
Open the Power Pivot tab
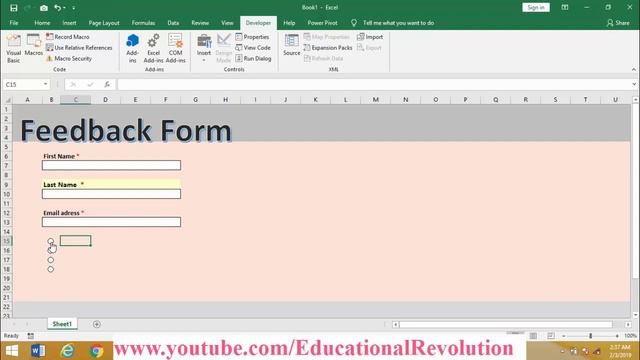coord(322,23)
